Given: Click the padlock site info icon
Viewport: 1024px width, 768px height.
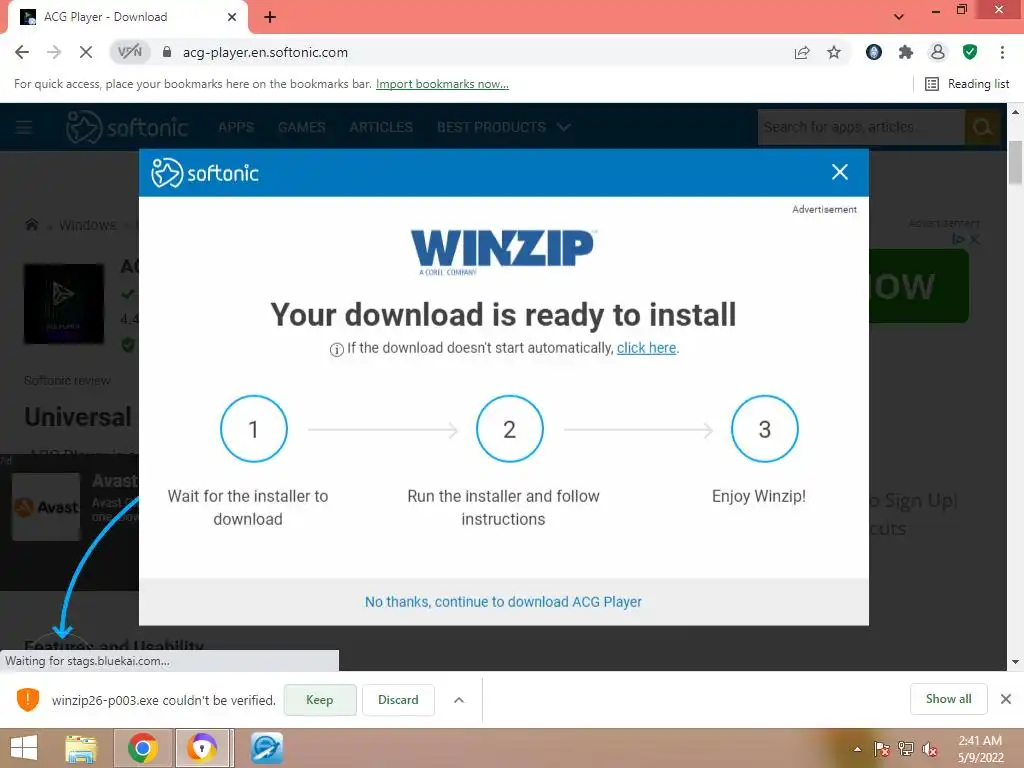Looking at the screenshot, I should (167, 52).
